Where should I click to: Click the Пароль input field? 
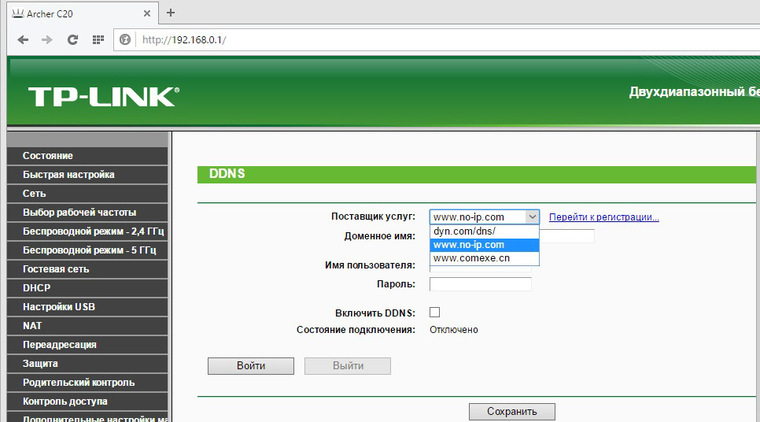pos(480,284)
